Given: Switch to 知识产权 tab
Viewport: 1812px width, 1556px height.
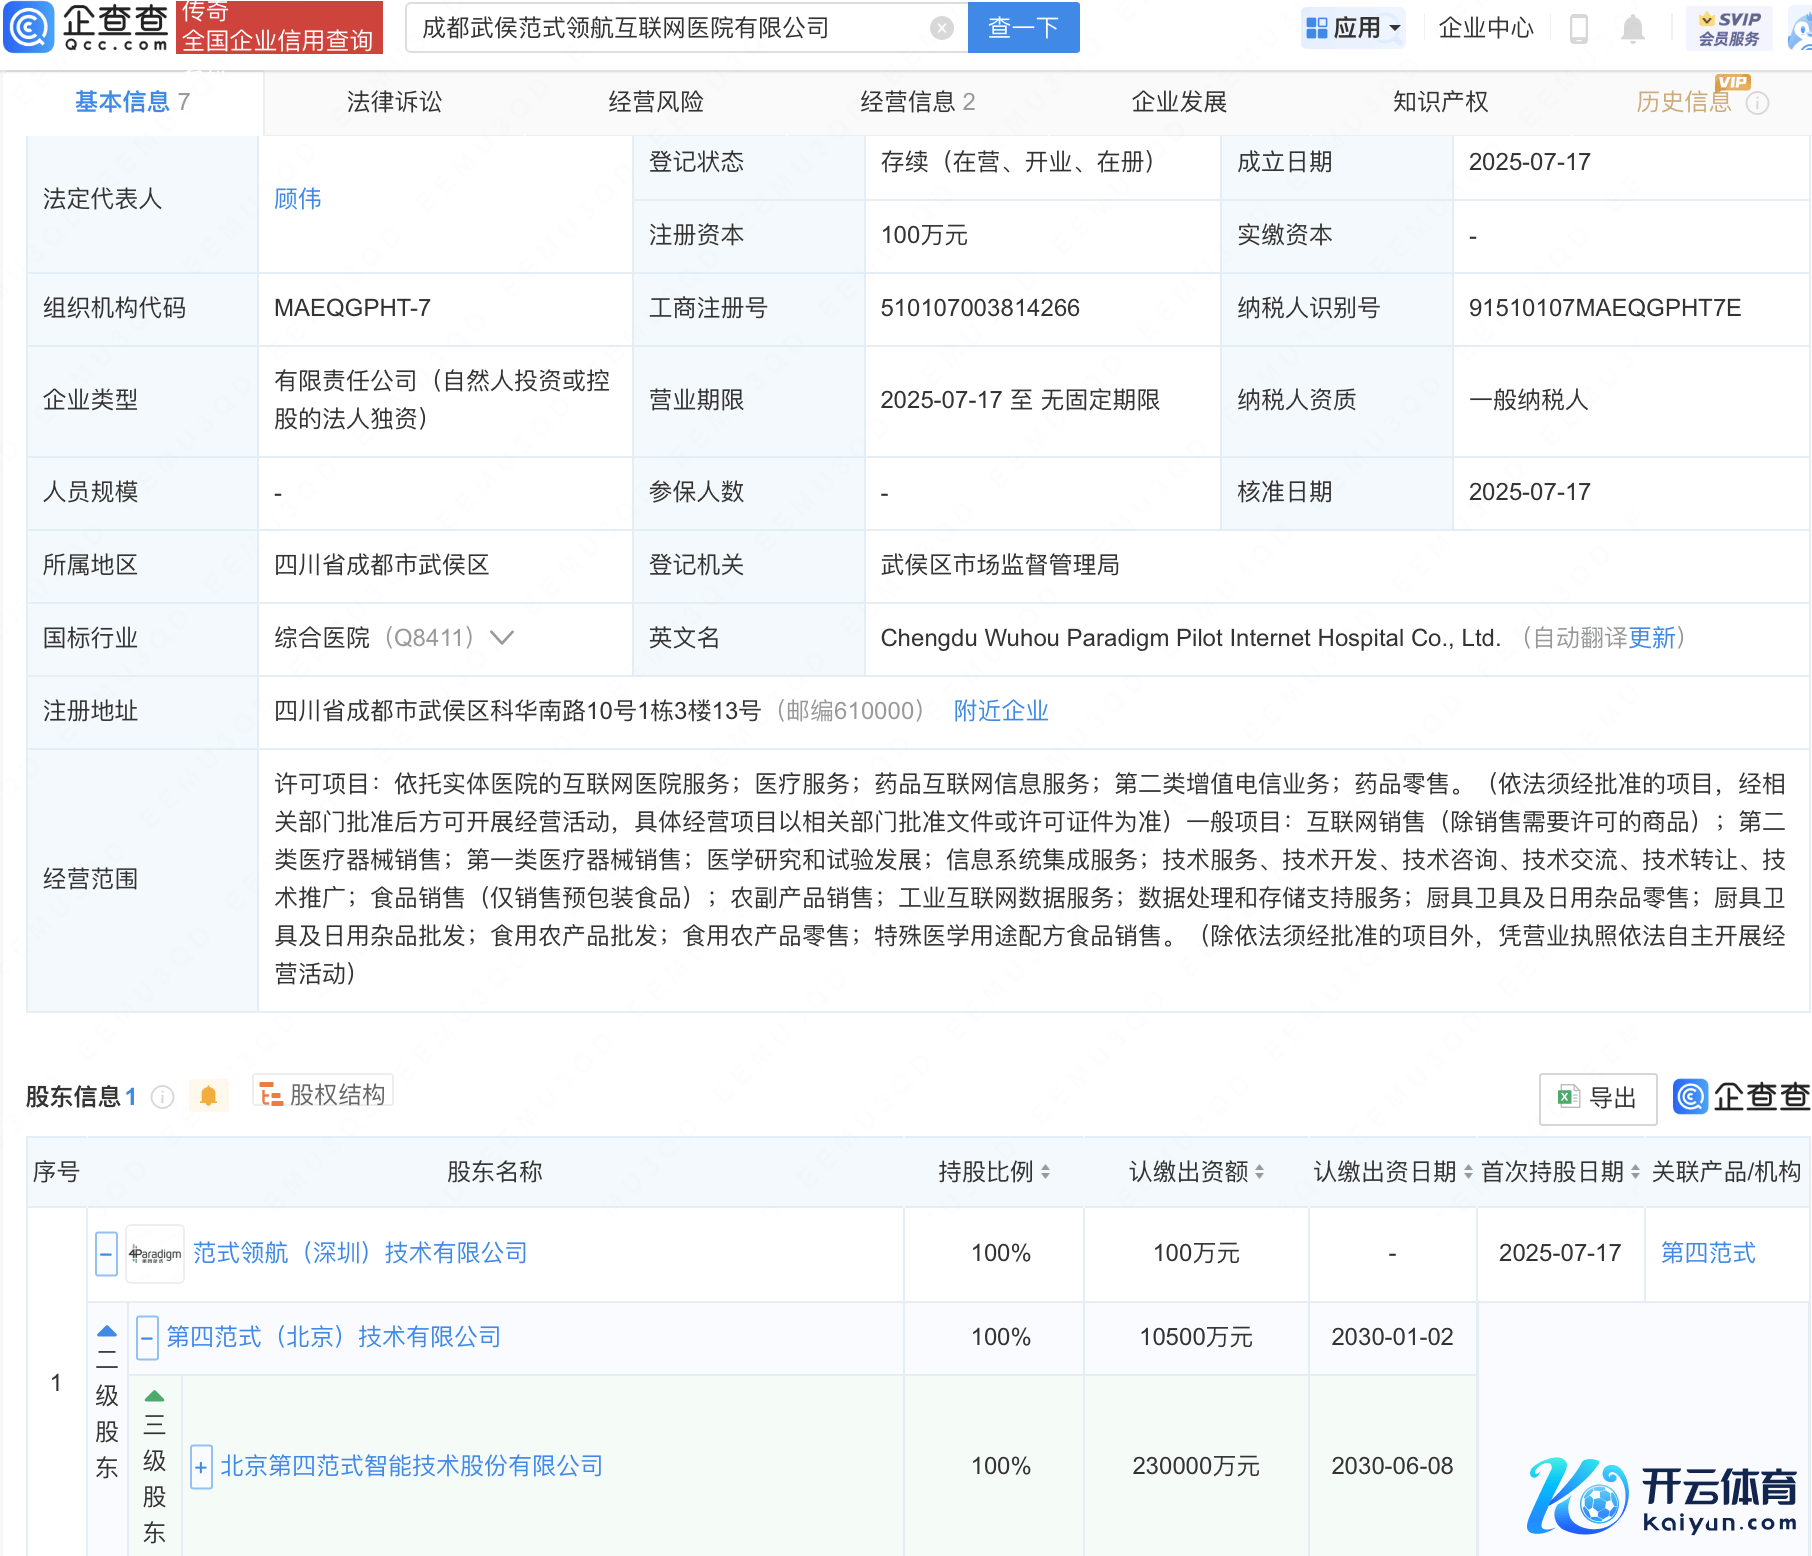Looking at the screenshot, I should click(x=1440, y=102).
